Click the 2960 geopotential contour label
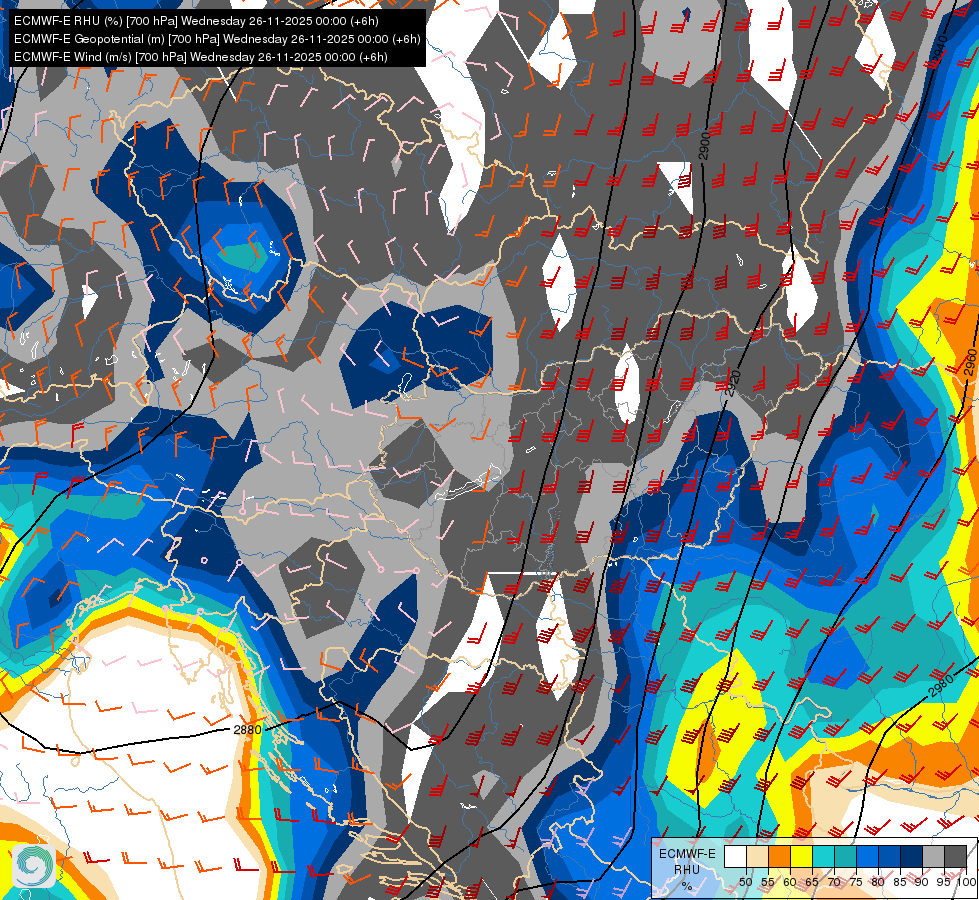This screenshot has height=900, width=979. coord(970,362)
